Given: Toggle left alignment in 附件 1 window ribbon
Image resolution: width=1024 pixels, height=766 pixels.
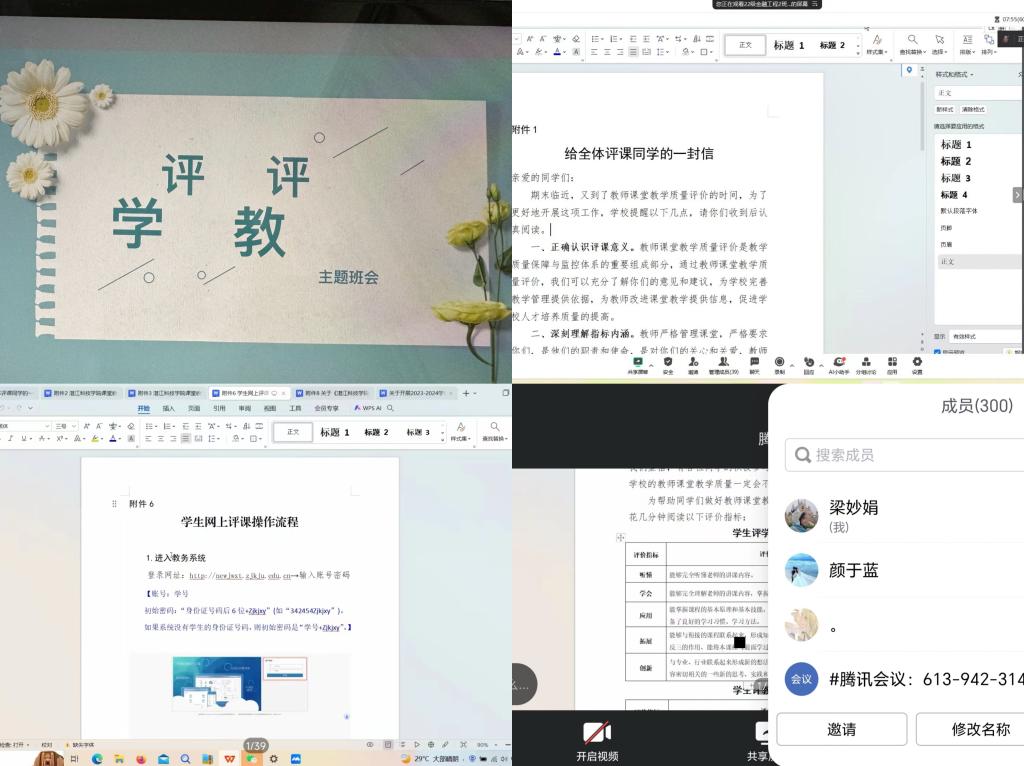Looking at the screenshot, I should tap(594, 52).
